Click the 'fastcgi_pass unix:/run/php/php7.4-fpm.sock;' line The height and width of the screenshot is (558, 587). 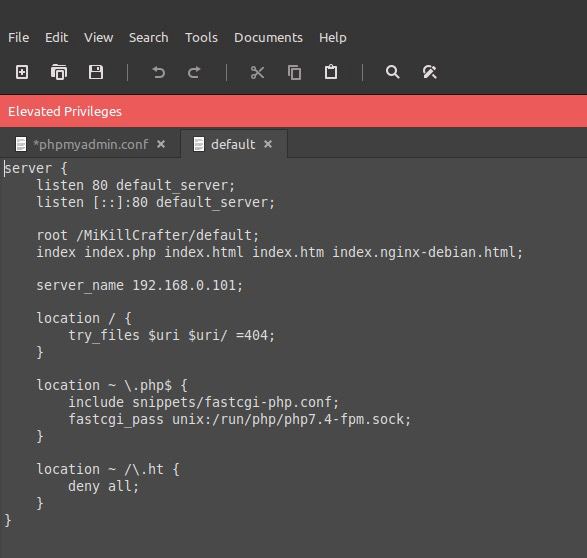pos(239,419)
